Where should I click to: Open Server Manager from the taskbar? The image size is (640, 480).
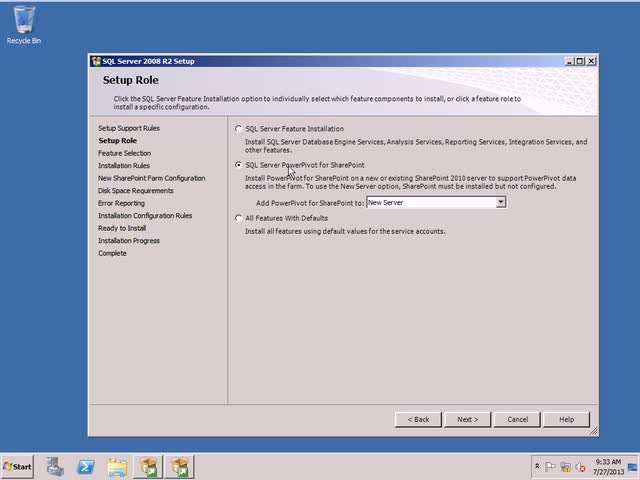point(55,467)
